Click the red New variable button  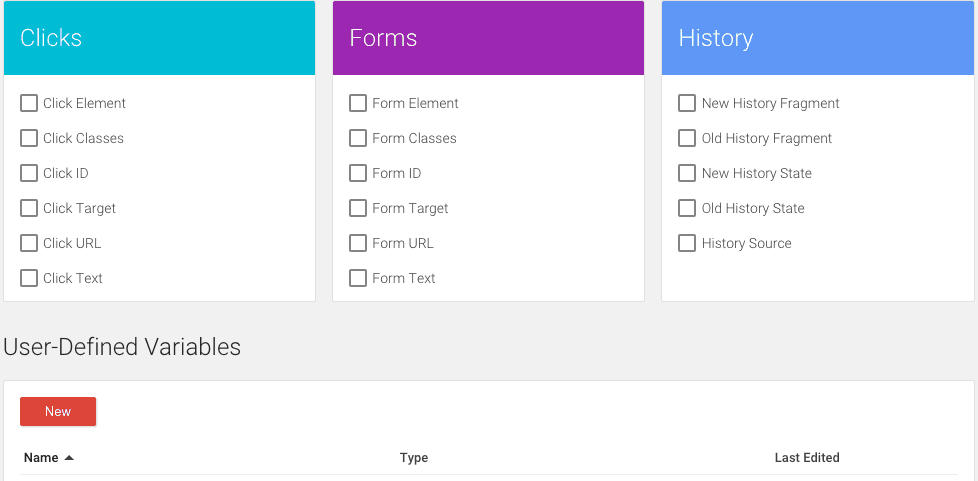(x=58, y=411)
